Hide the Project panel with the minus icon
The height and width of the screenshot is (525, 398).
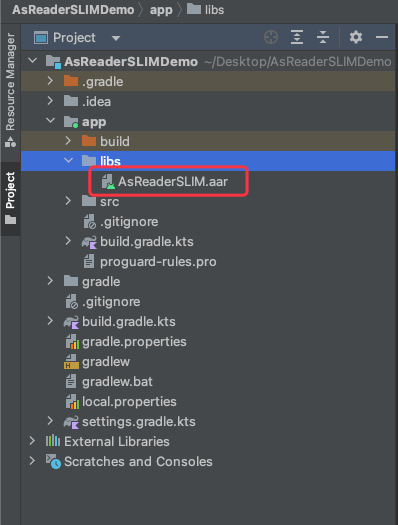point(382,37)
